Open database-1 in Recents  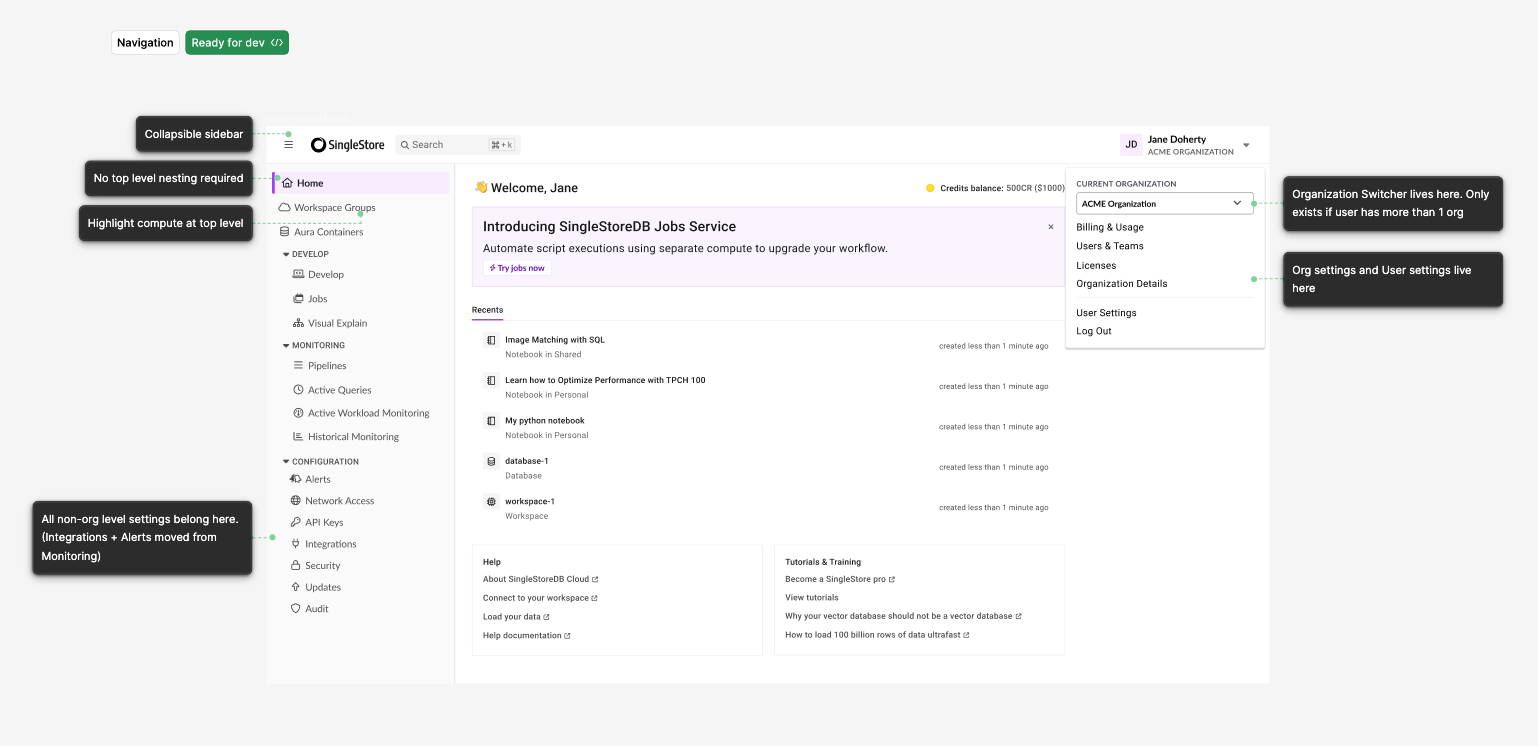coord(527,461)
